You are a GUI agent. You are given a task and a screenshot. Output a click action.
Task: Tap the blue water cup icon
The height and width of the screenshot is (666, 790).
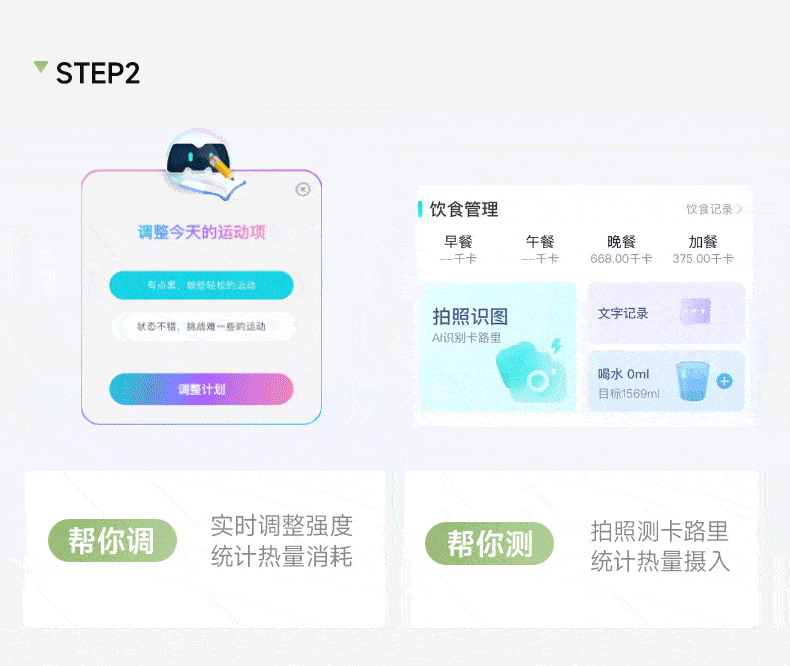click(693, 381)
